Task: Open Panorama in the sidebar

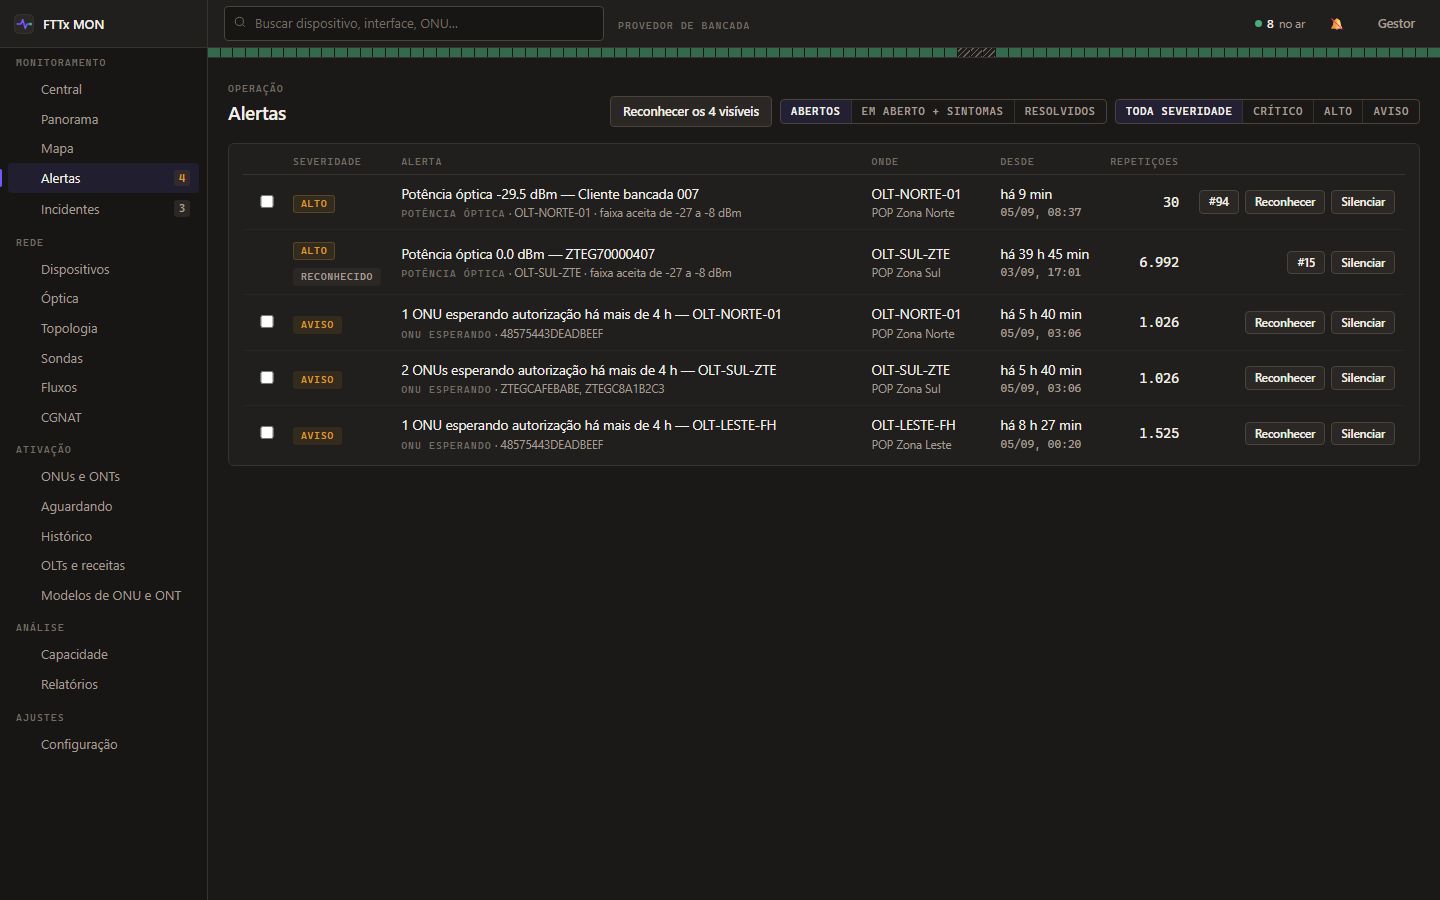Action: pos(103,119)
